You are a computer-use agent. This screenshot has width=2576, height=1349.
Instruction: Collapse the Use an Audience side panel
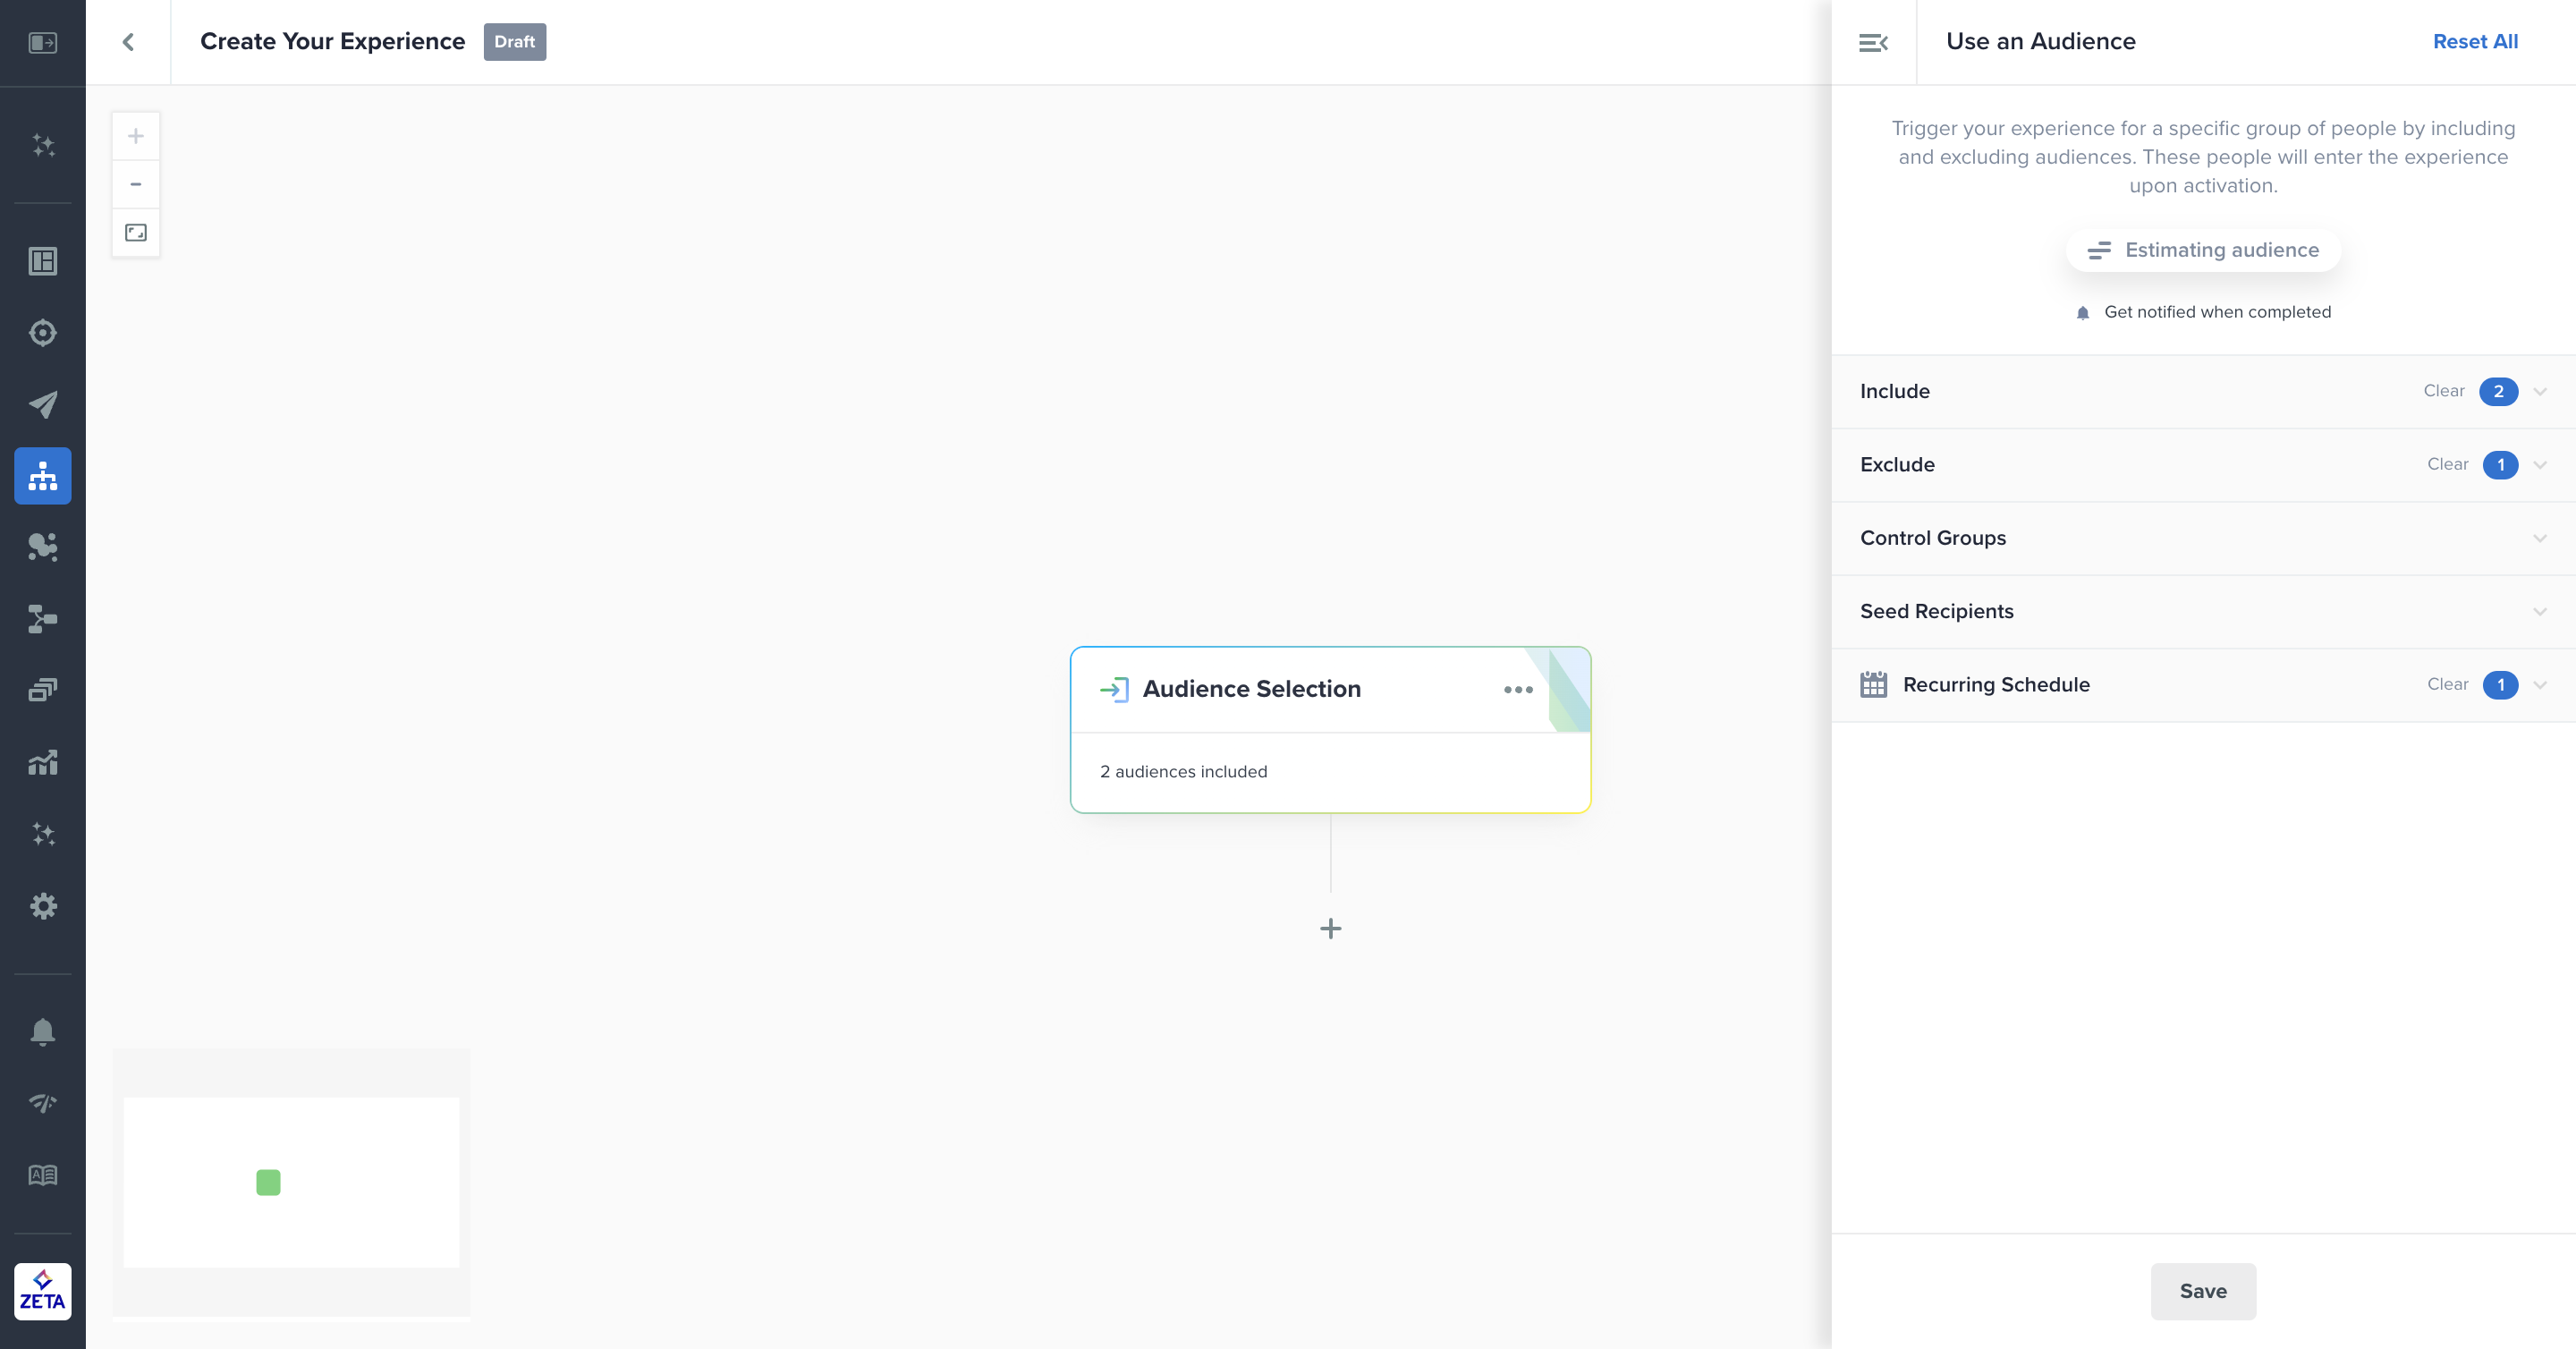click(1873, 42)
